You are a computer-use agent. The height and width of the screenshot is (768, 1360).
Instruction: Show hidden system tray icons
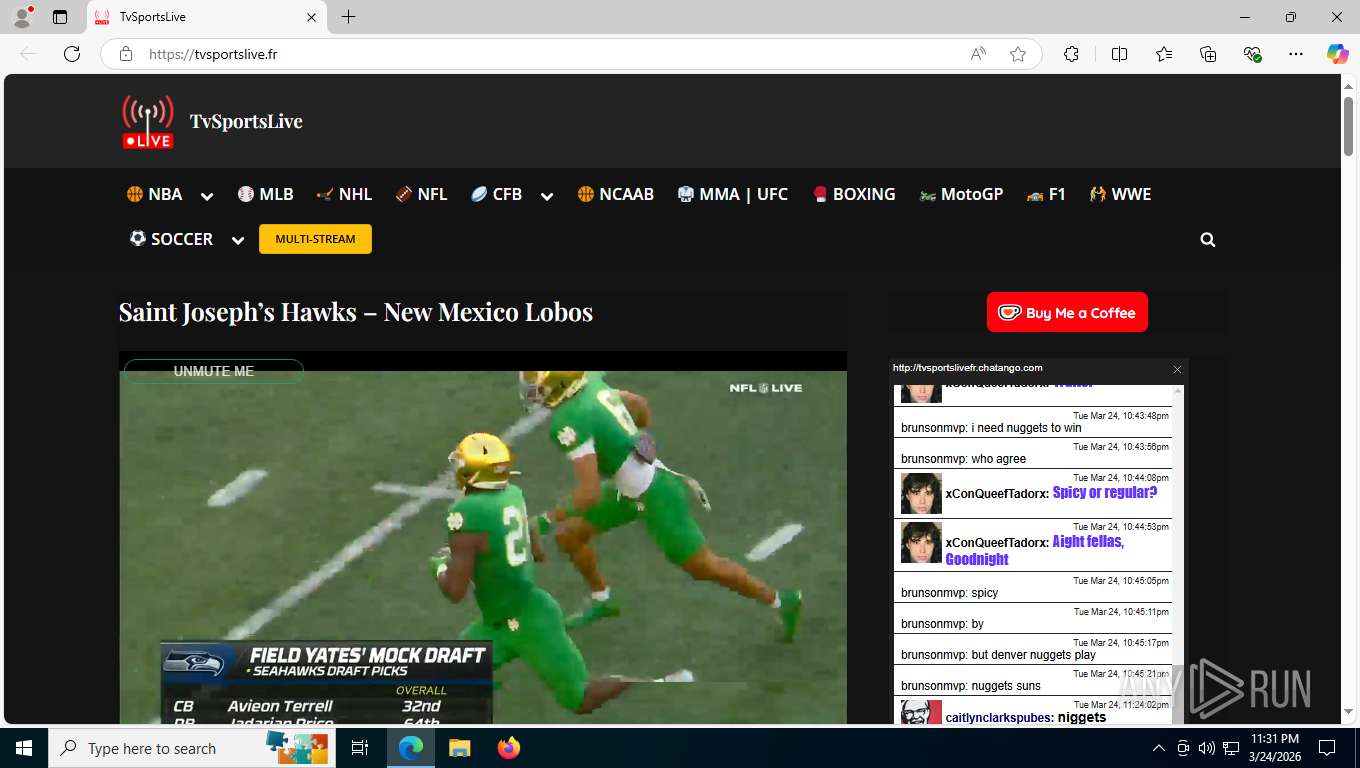coord(1159,748)
